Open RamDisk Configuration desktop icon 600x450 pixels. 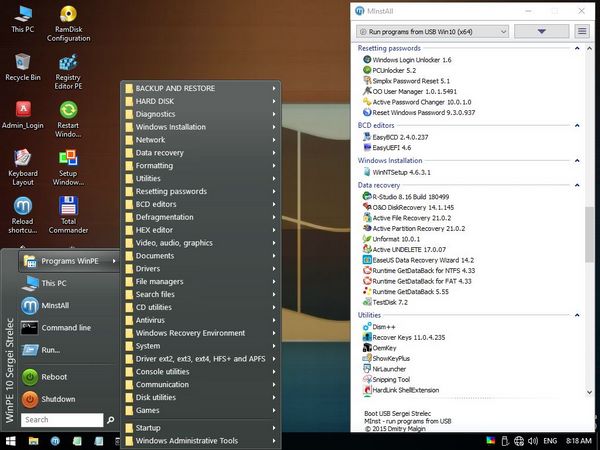[x=68, y=18]
